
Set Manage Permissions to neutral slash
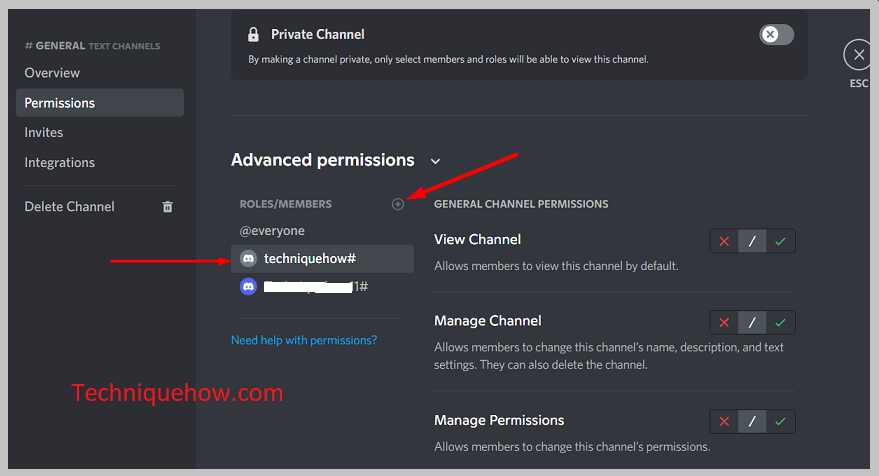(752, 422)
